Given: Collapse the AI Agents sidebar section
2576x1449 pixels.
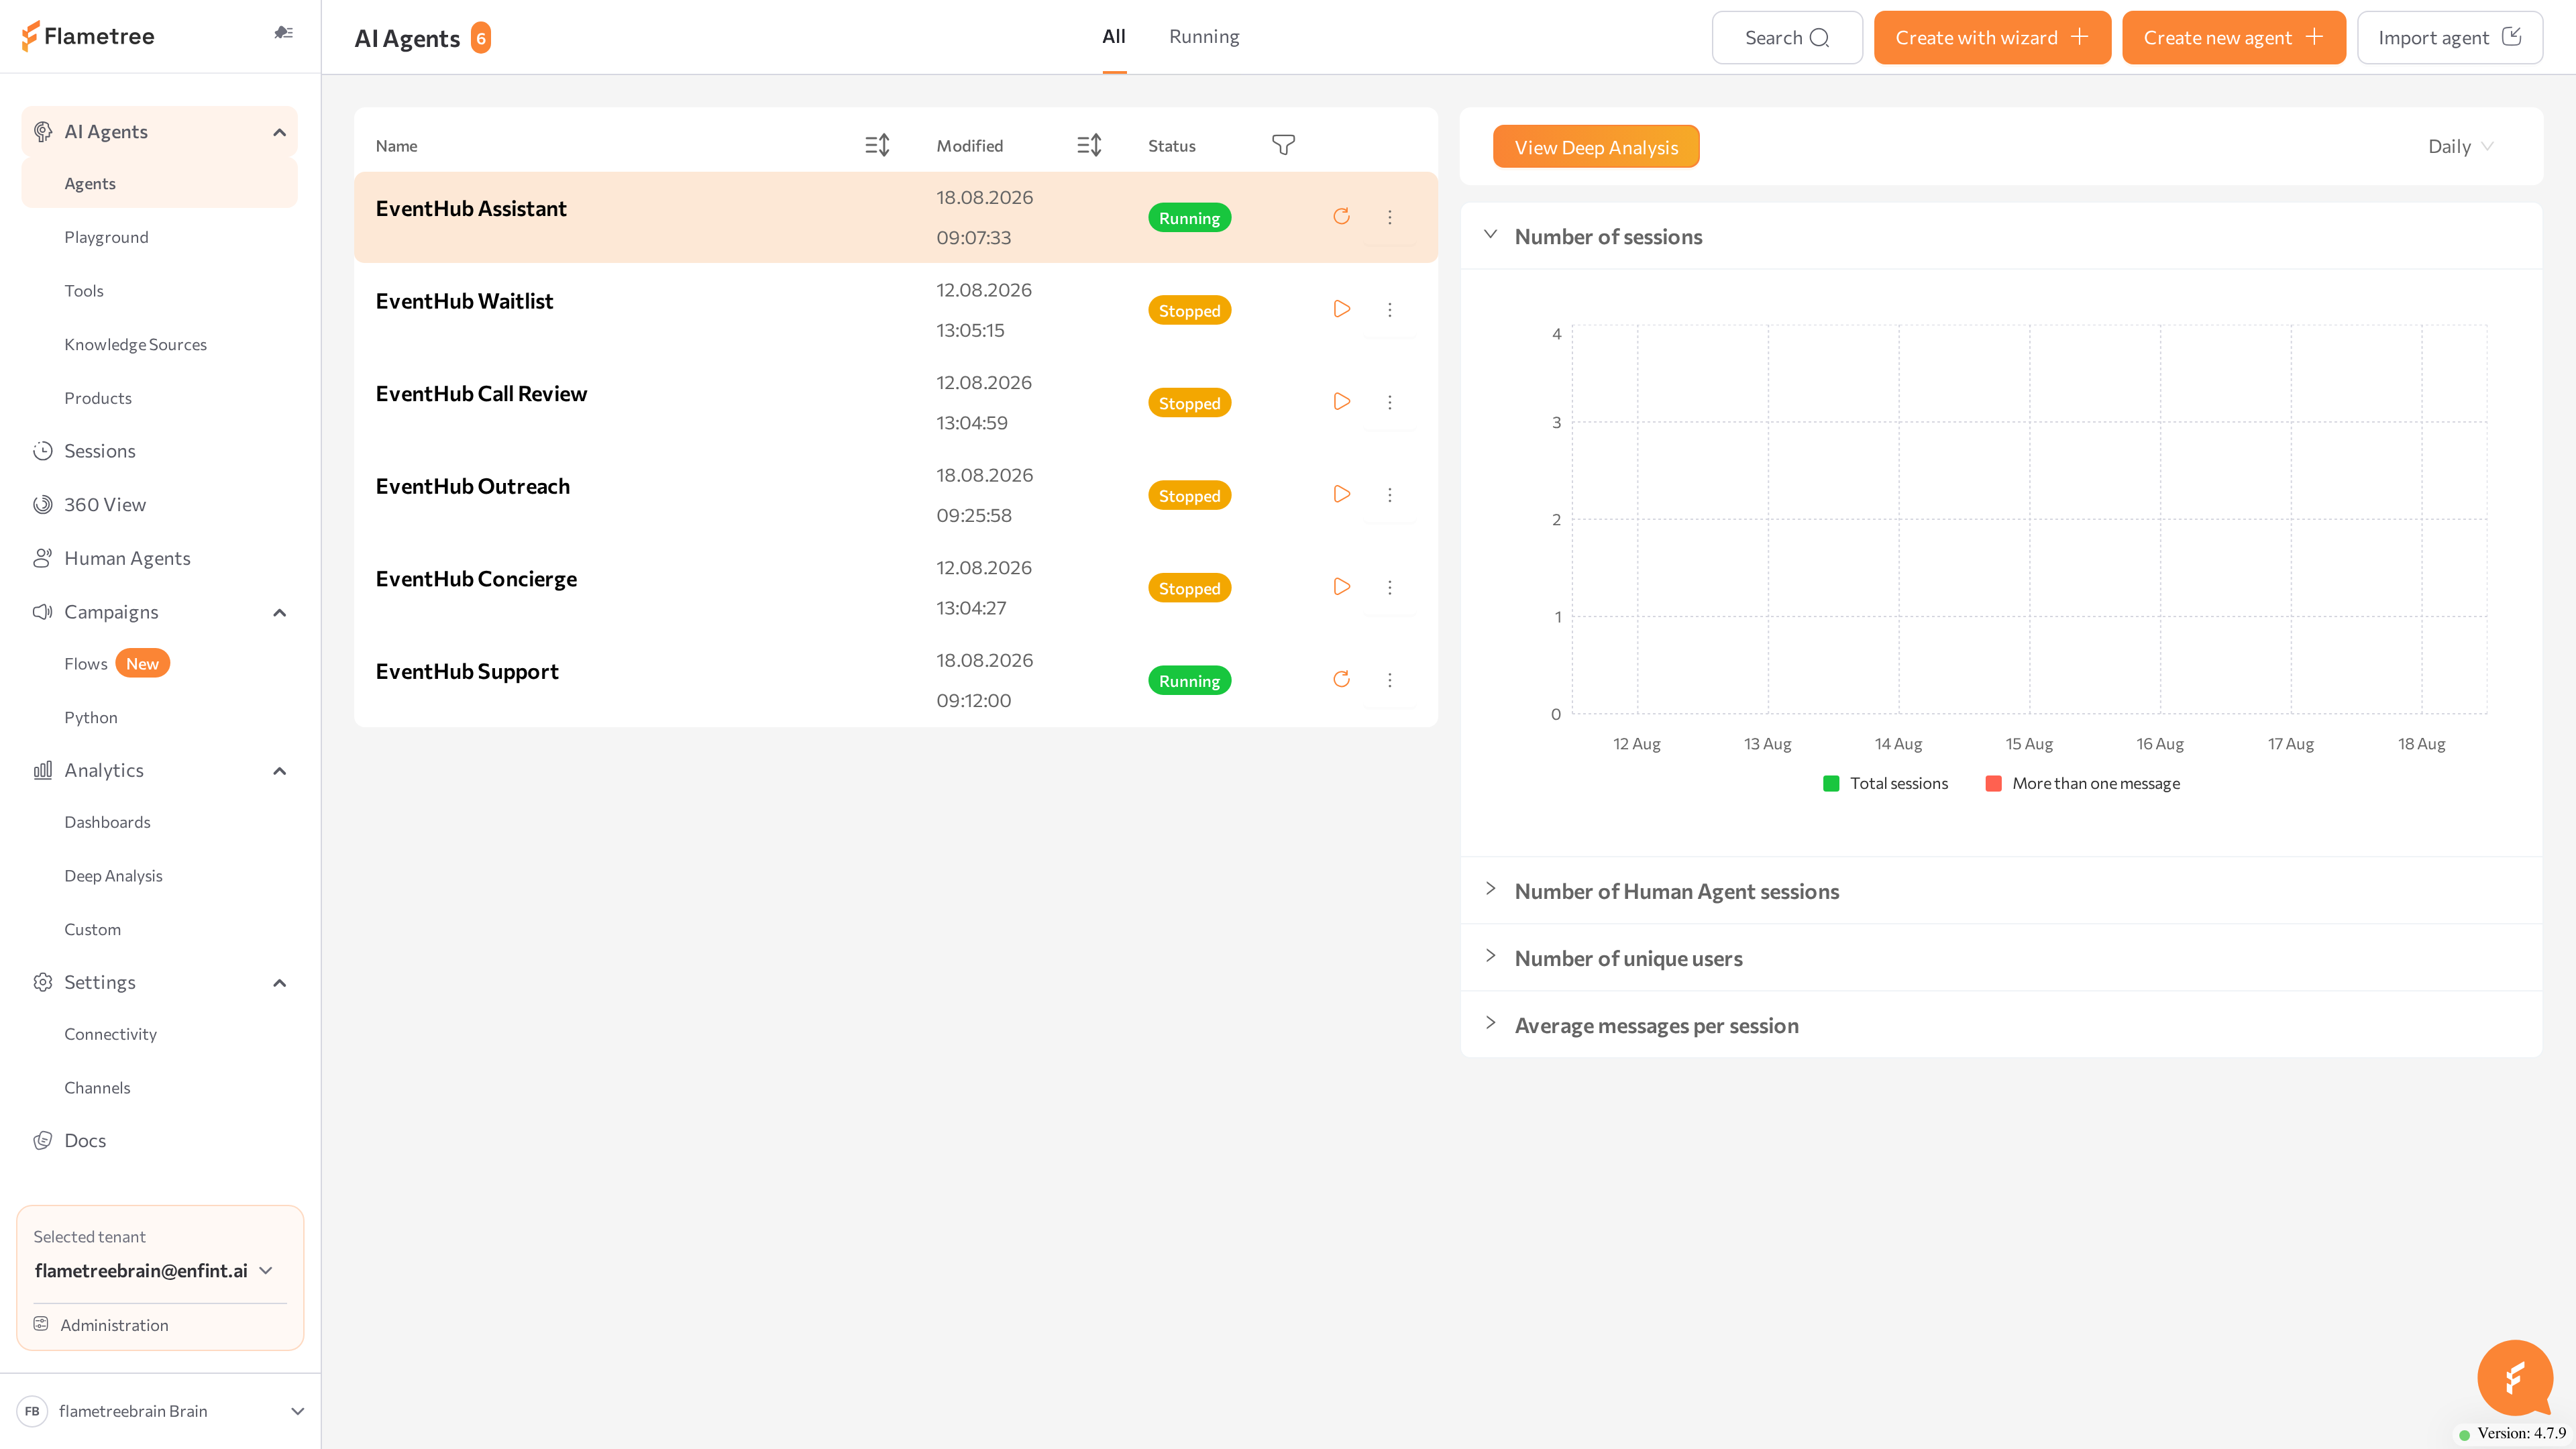Looking at the screenshot, I should (279, 132).
